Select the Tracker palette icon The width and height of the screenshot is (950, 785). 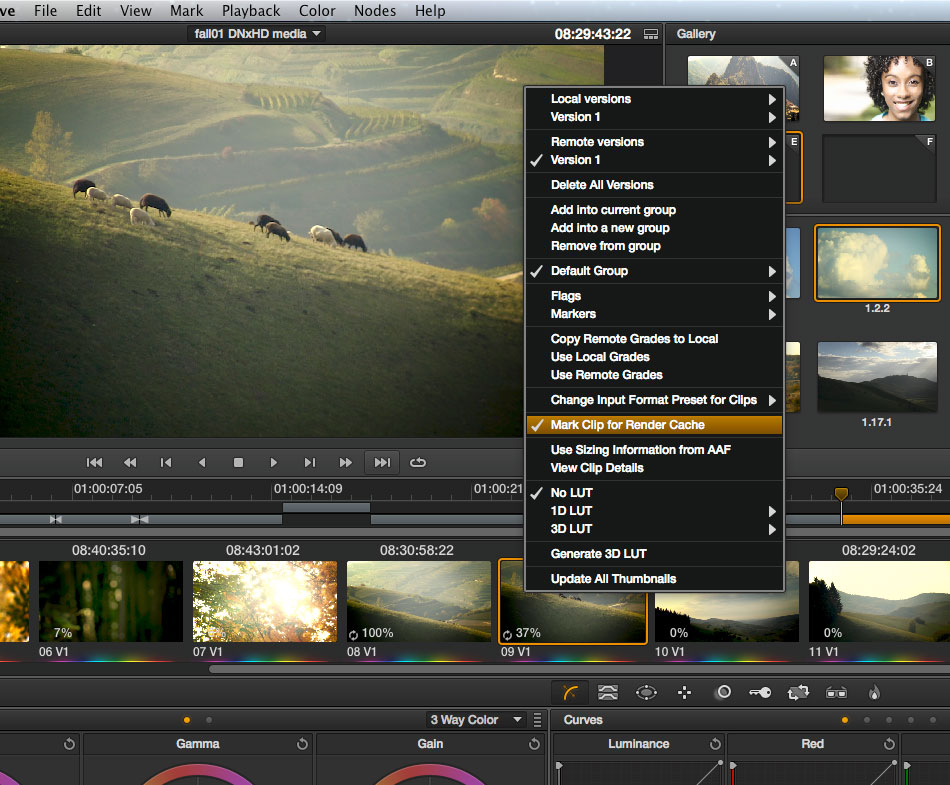(683, 692)
